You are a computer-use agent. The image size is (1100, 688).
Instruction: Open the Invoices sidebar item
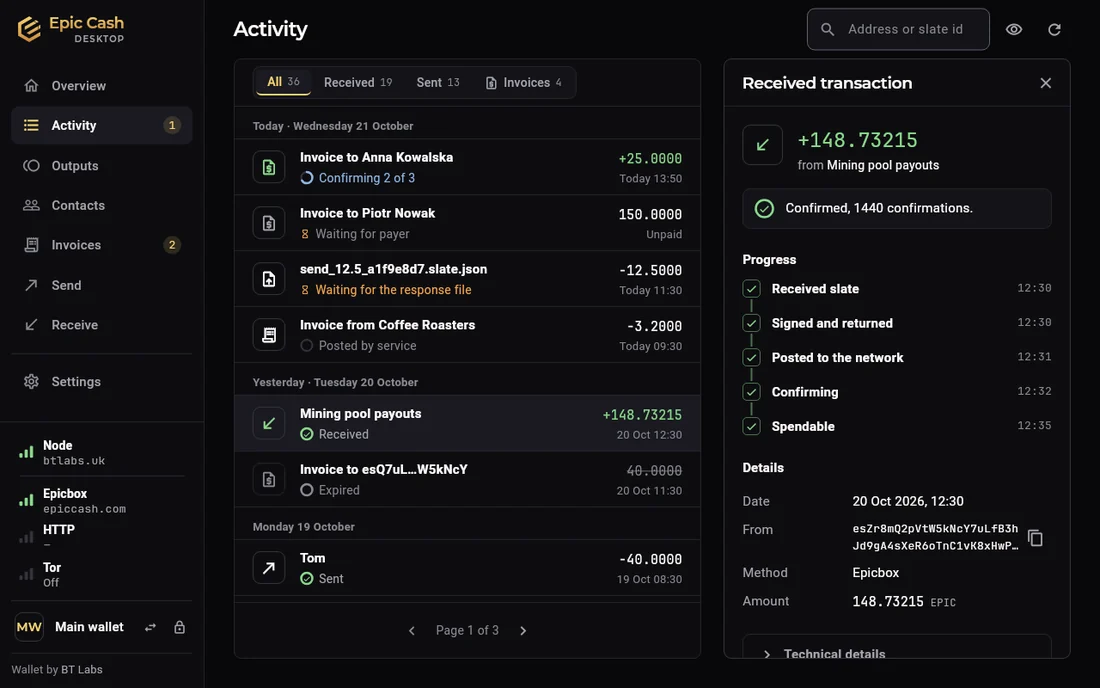tap(102, 245)
